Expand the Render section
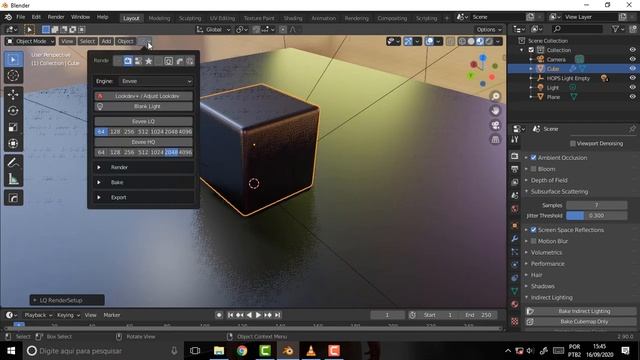640x360 pixels. [143, 167]
